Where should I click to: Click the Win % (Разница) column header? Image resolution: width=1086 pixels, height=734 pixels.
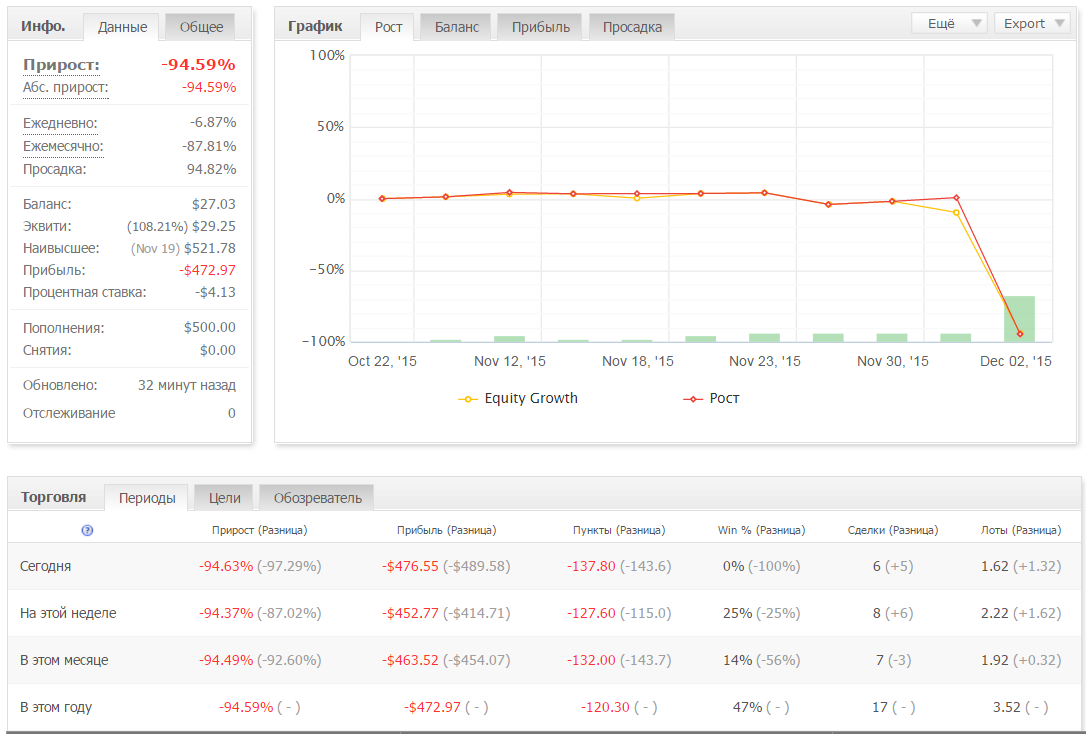[761, 530]
